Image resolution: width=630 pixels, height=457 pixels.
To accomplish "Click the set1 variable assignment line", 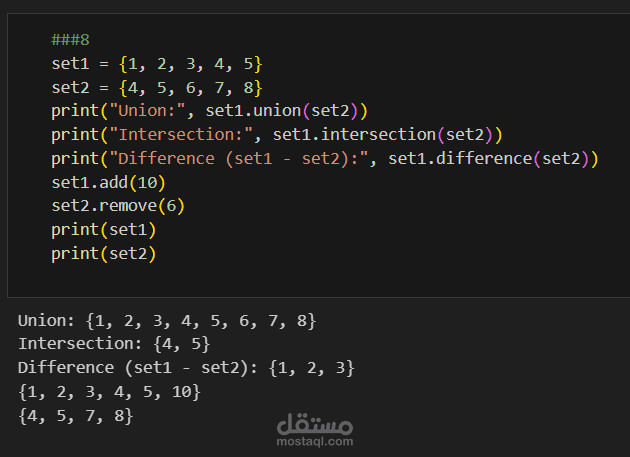I will [157, 64].
